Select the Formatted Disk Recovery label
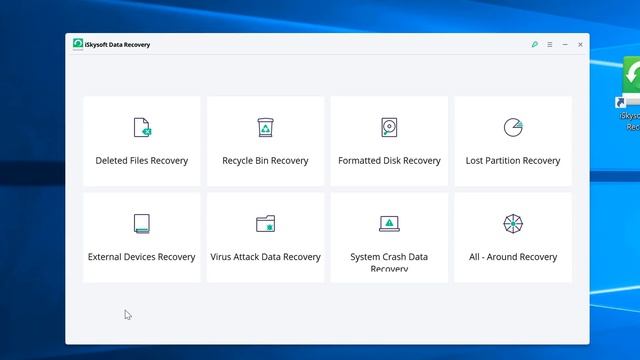Viewport: 640px width, 360px height. (x=389, y=161)
